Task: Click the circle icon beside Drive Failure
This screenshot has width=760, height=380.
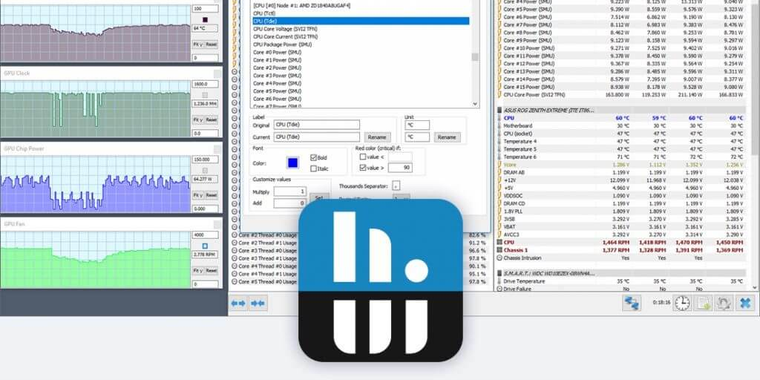Action: coord(500,289)
